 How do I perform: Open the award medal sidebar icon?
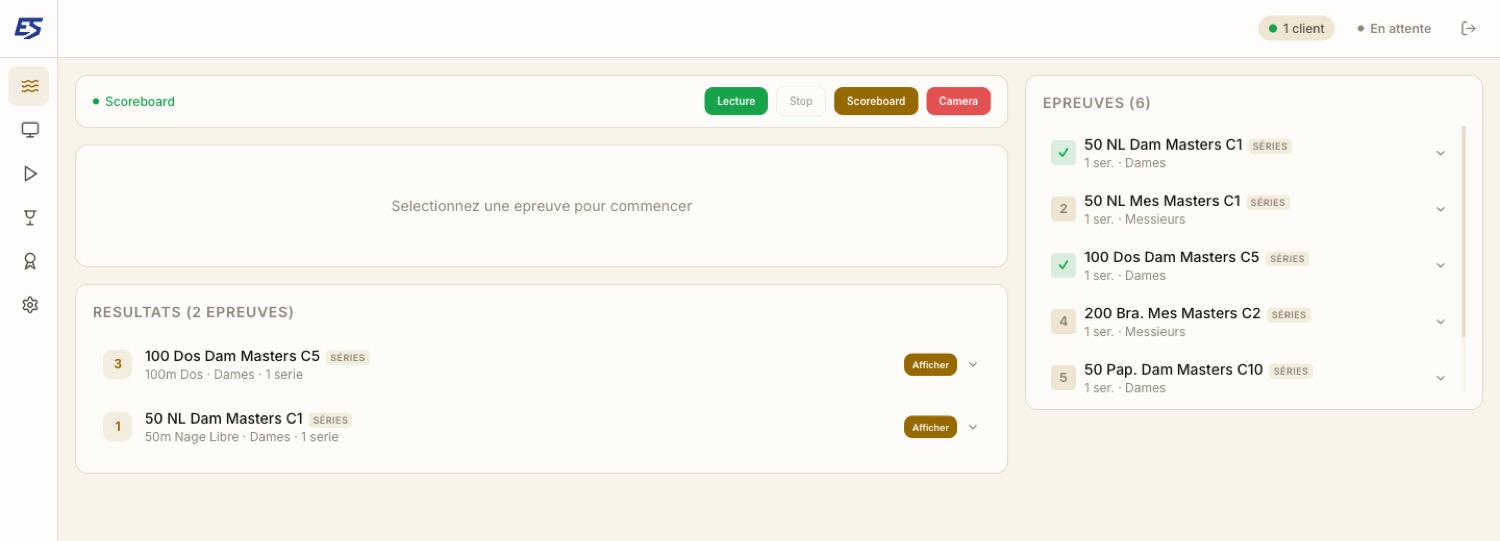(x=30, y=261)
